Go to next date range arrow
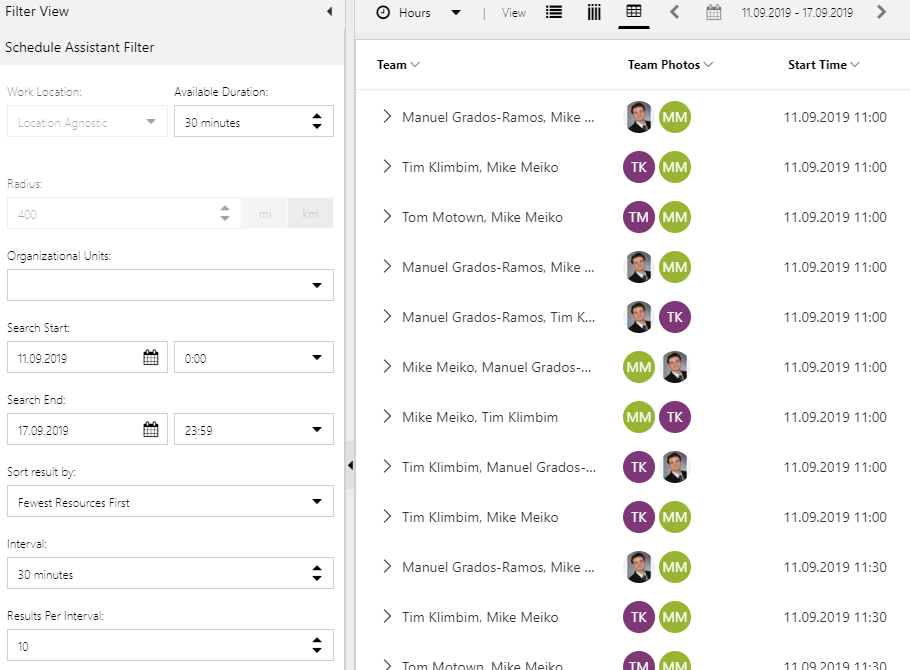Image resolution: width=910 pixels, height=670 pixels. coord(882,12)
